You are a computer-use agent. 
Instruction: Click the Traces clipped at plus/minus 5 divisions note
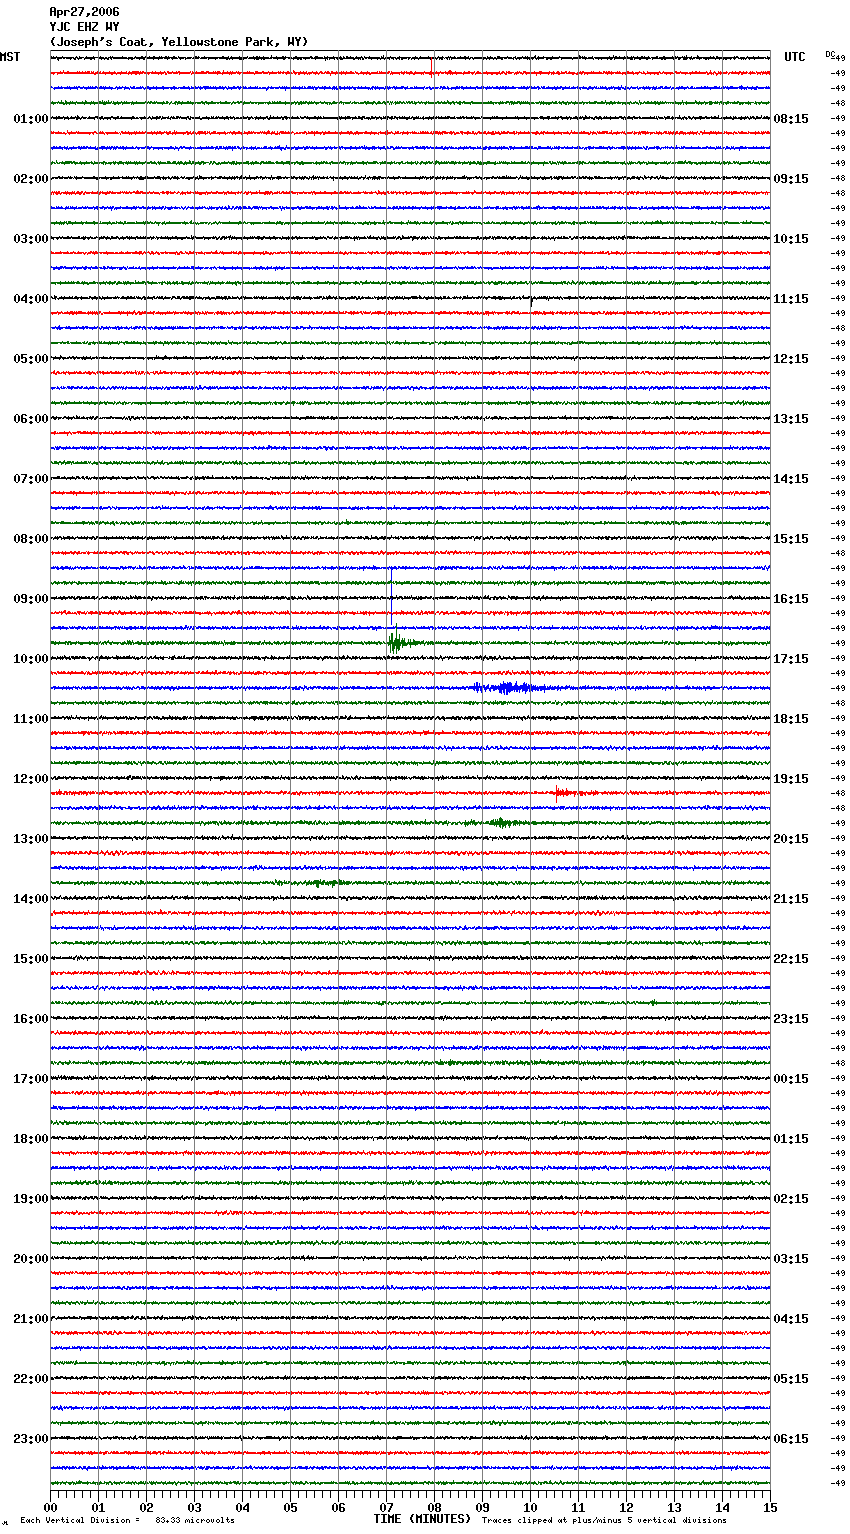point(604,1520)
